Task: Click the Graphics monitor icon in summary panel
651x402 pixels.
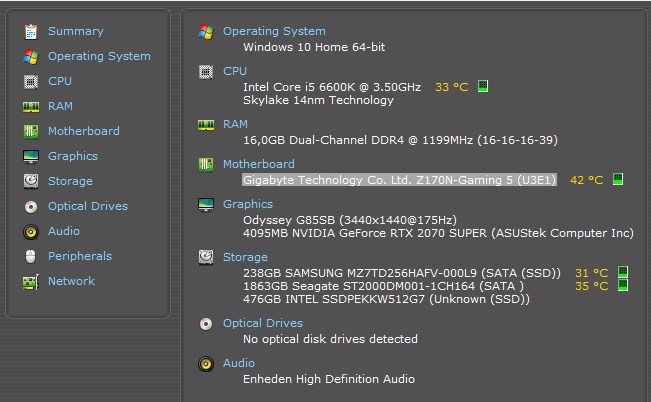Action: (x=206, y=204)
